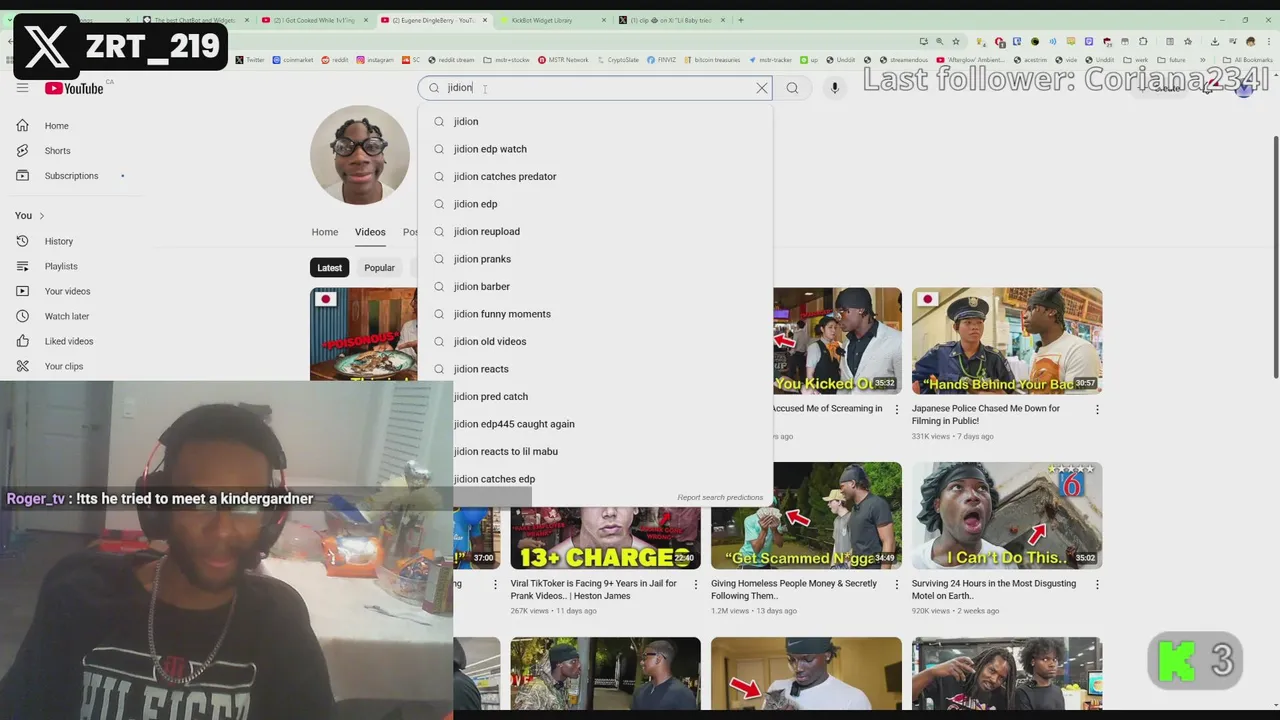Open 'Japanese Police Chased Me Down' video title
Screen dimensions: 1280x720
(985, 415)
